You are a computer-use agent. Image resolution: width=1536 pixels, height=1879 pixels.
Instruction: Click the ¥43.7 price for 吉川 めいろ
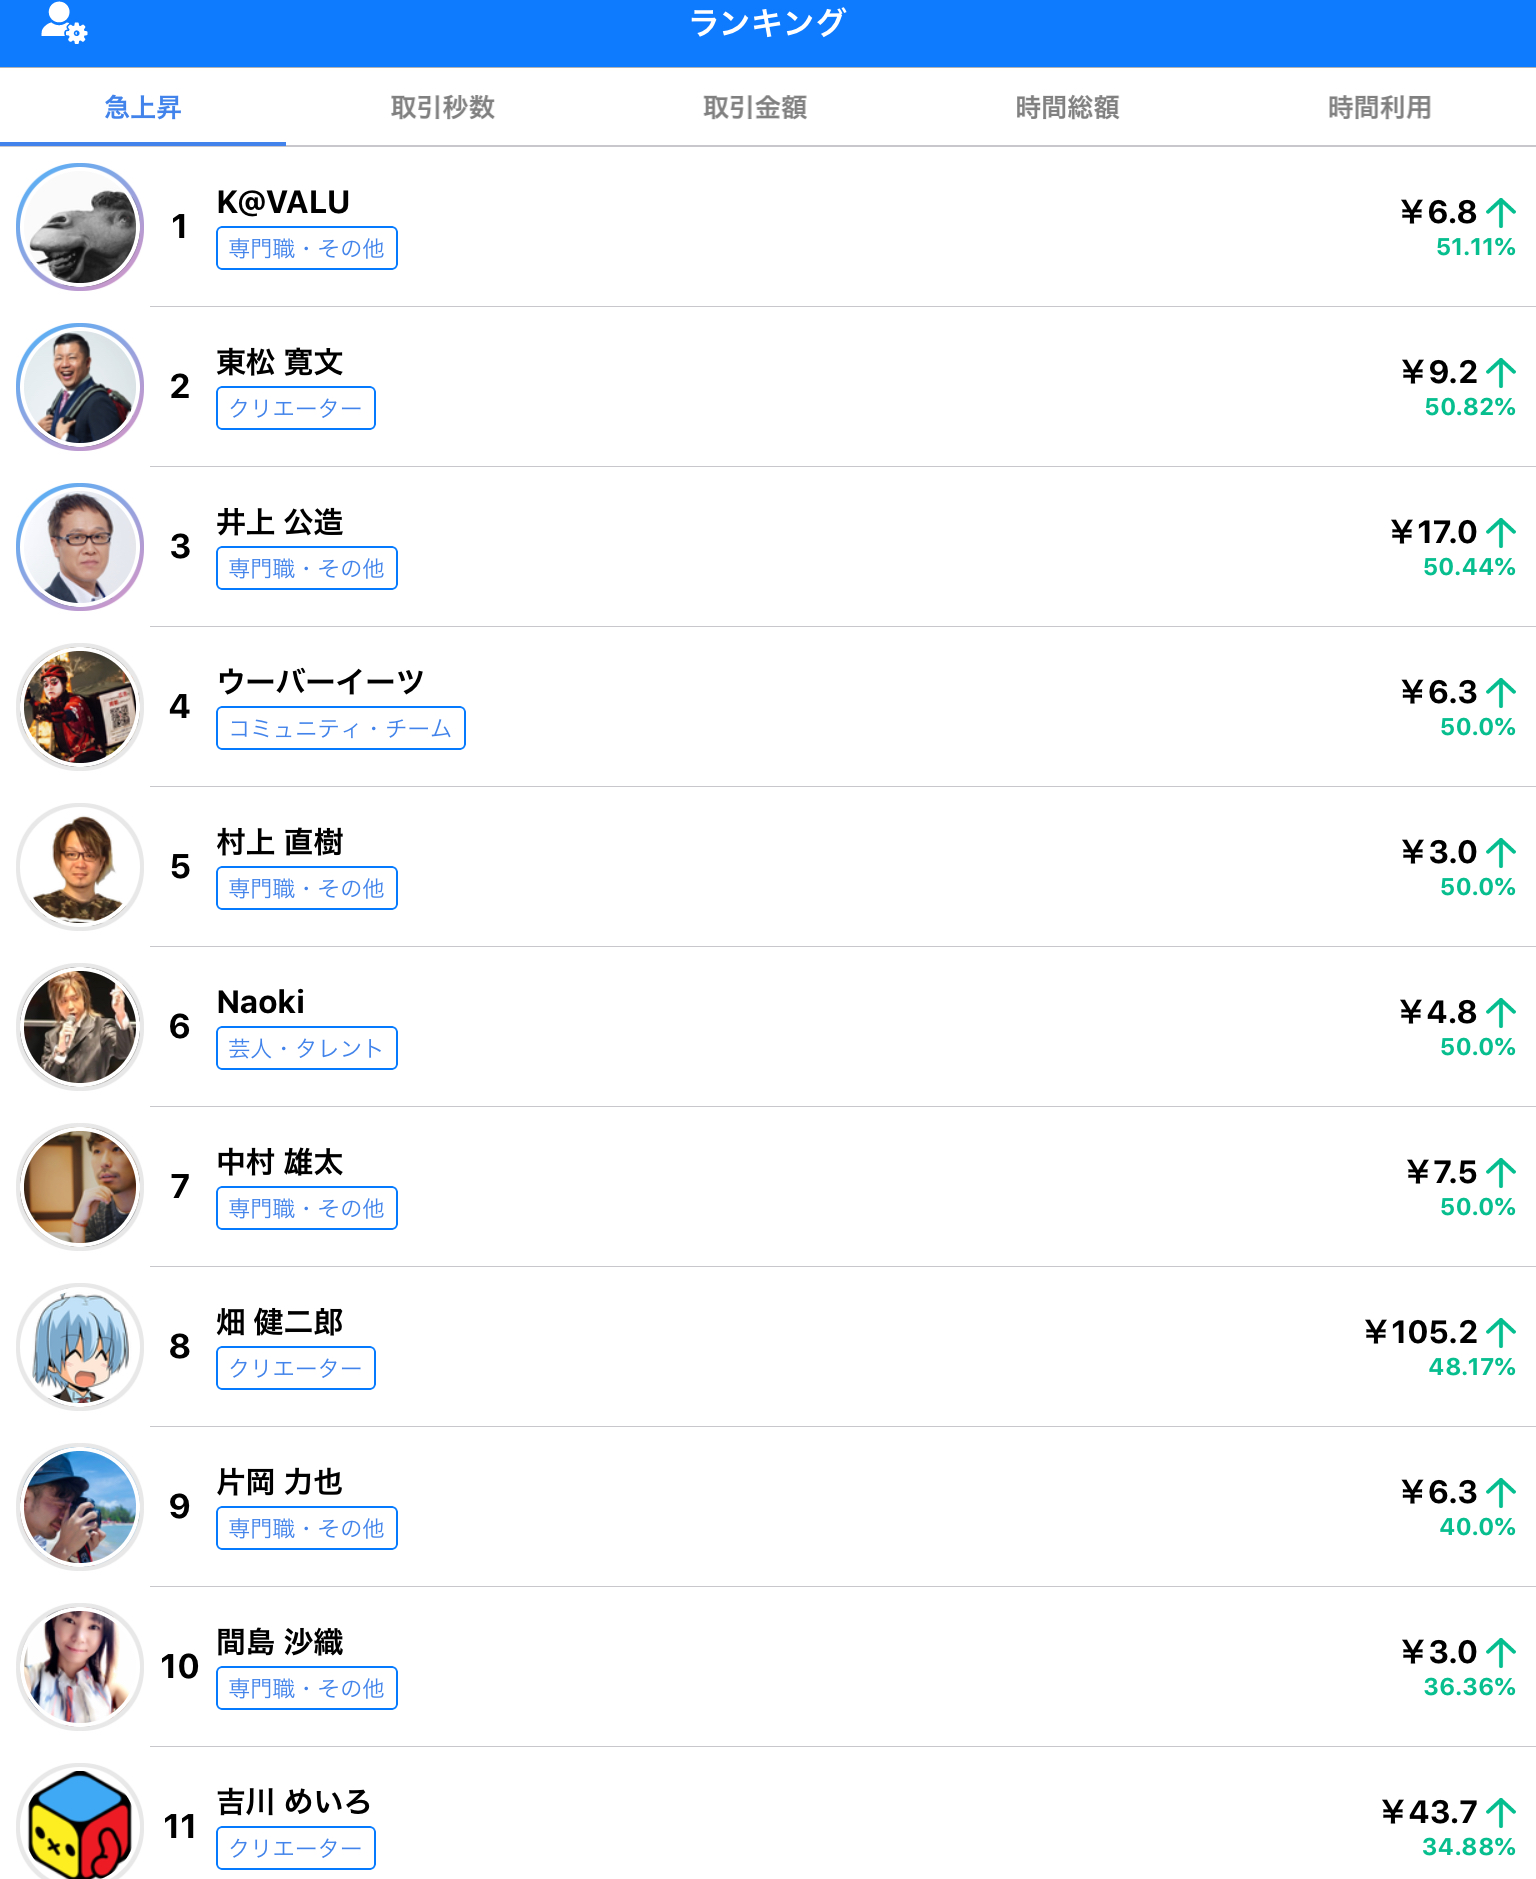coord(1429,1812)
